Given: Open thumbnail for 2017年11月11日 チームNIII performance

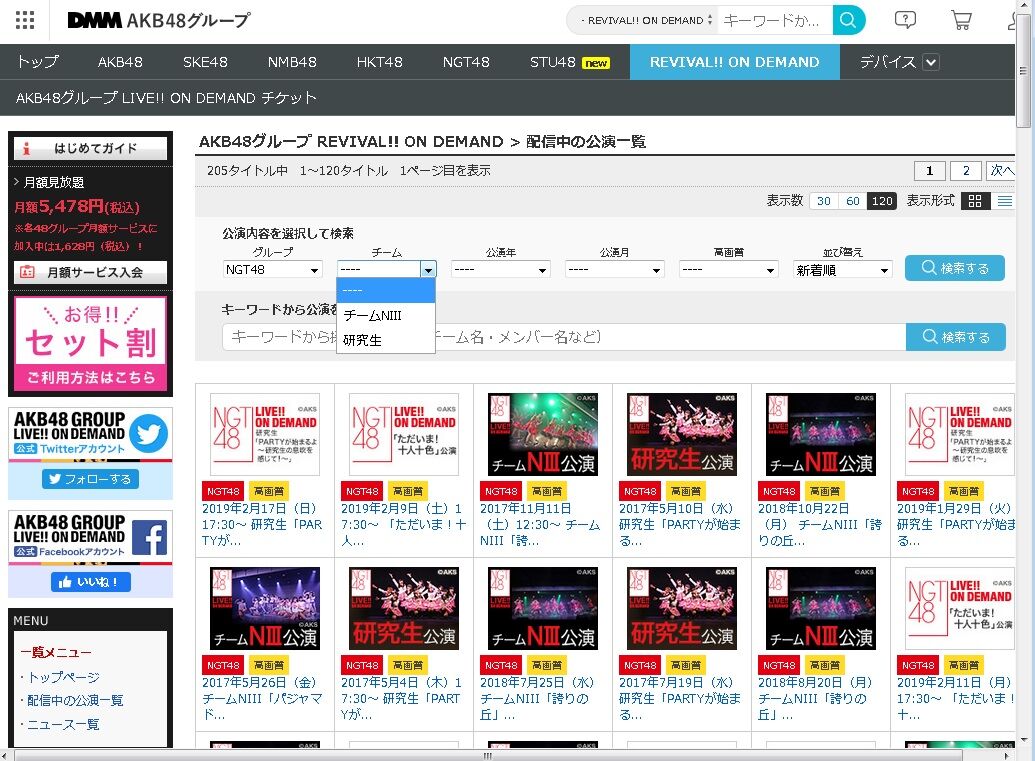Looking at the screenshot, I should pyautogui.click(x=543, y=434).
